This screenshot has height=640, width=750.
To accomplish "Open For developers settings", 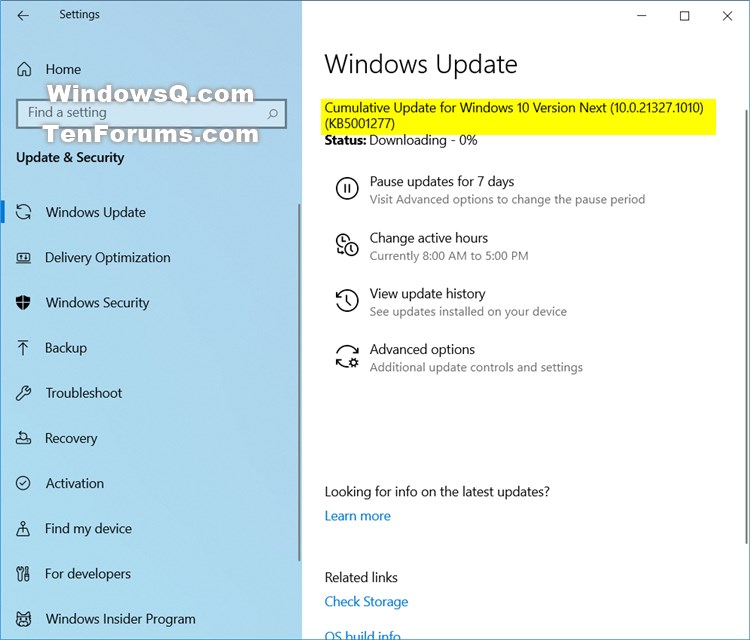I will (x=88, y=574).
